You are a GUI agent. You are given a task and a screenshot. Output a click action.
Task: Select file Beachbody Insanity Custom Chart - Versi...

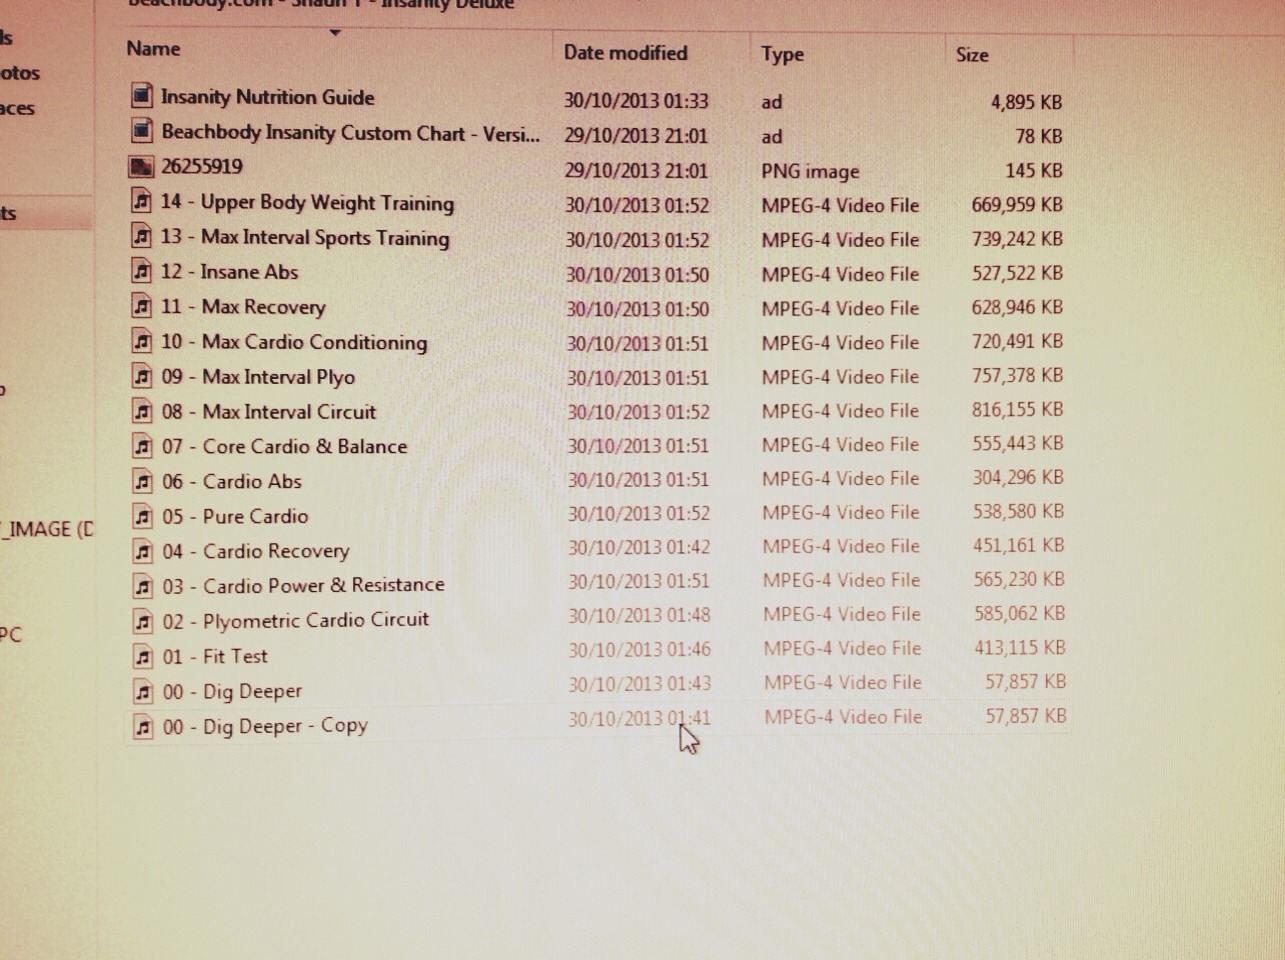pos(351,132)
